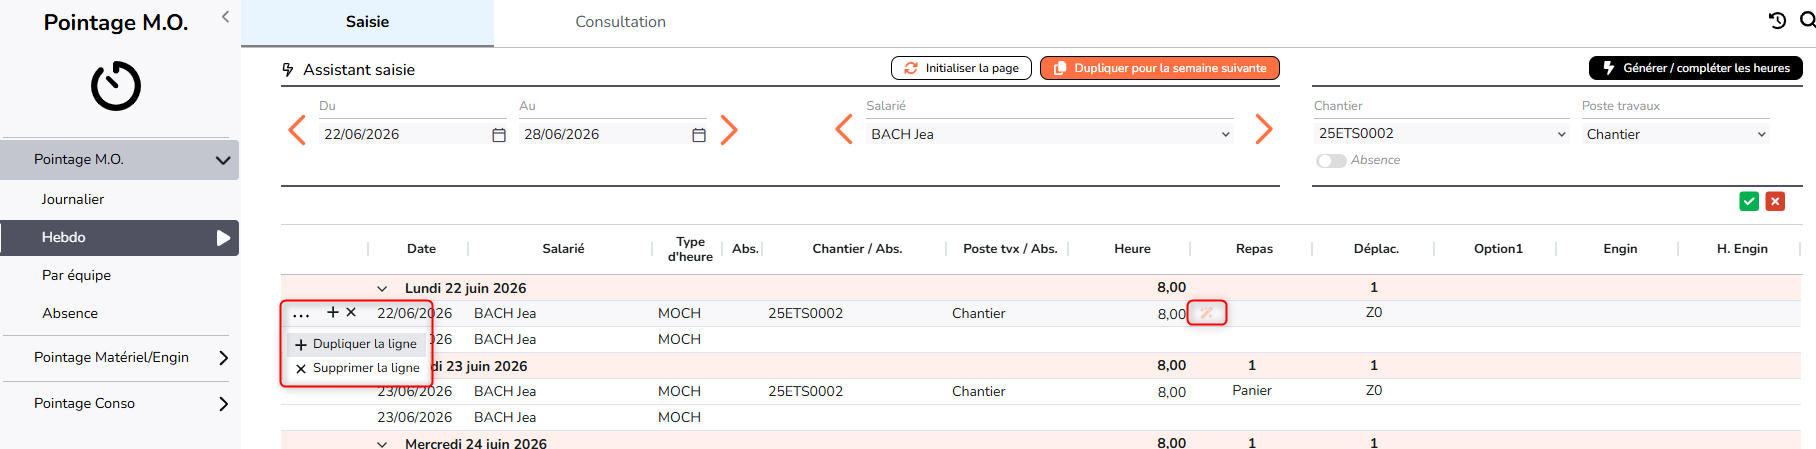Open the Chantier dropdown 25ETS0002
Viewport: 1816px width, 449px height.
(1441, 133)
